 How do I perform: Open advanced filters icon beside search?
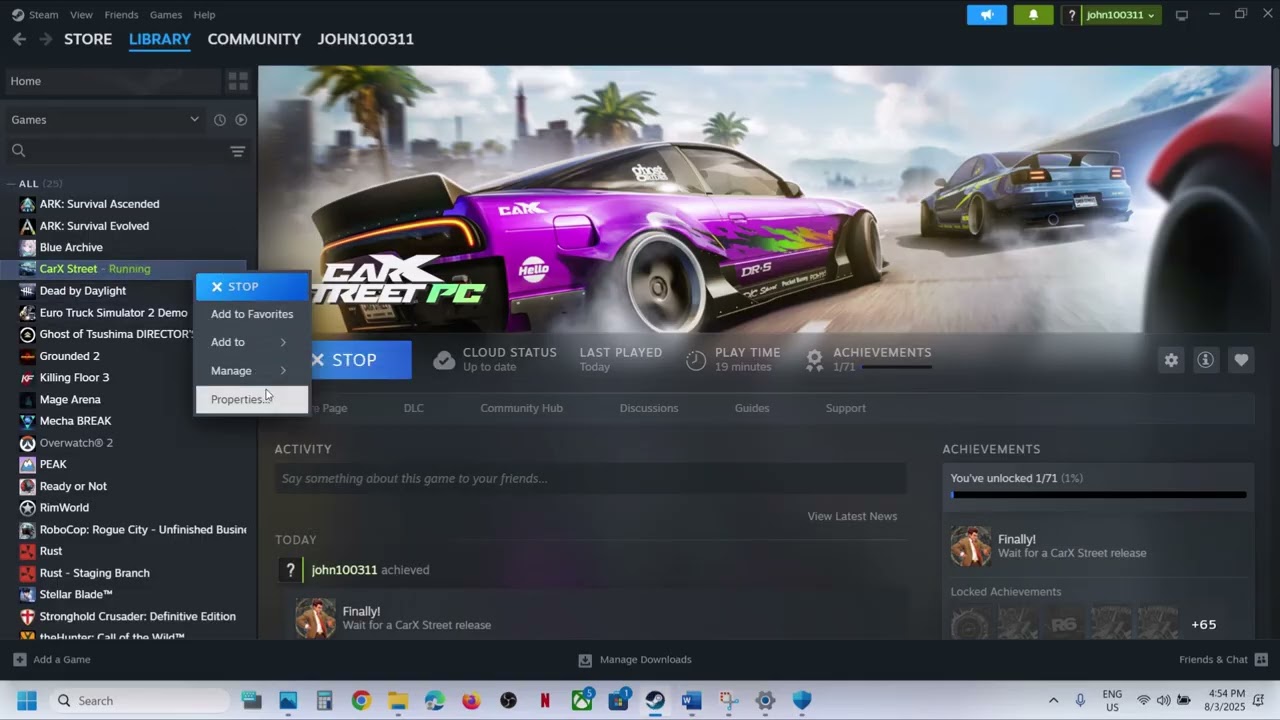[x=237, y=151]
